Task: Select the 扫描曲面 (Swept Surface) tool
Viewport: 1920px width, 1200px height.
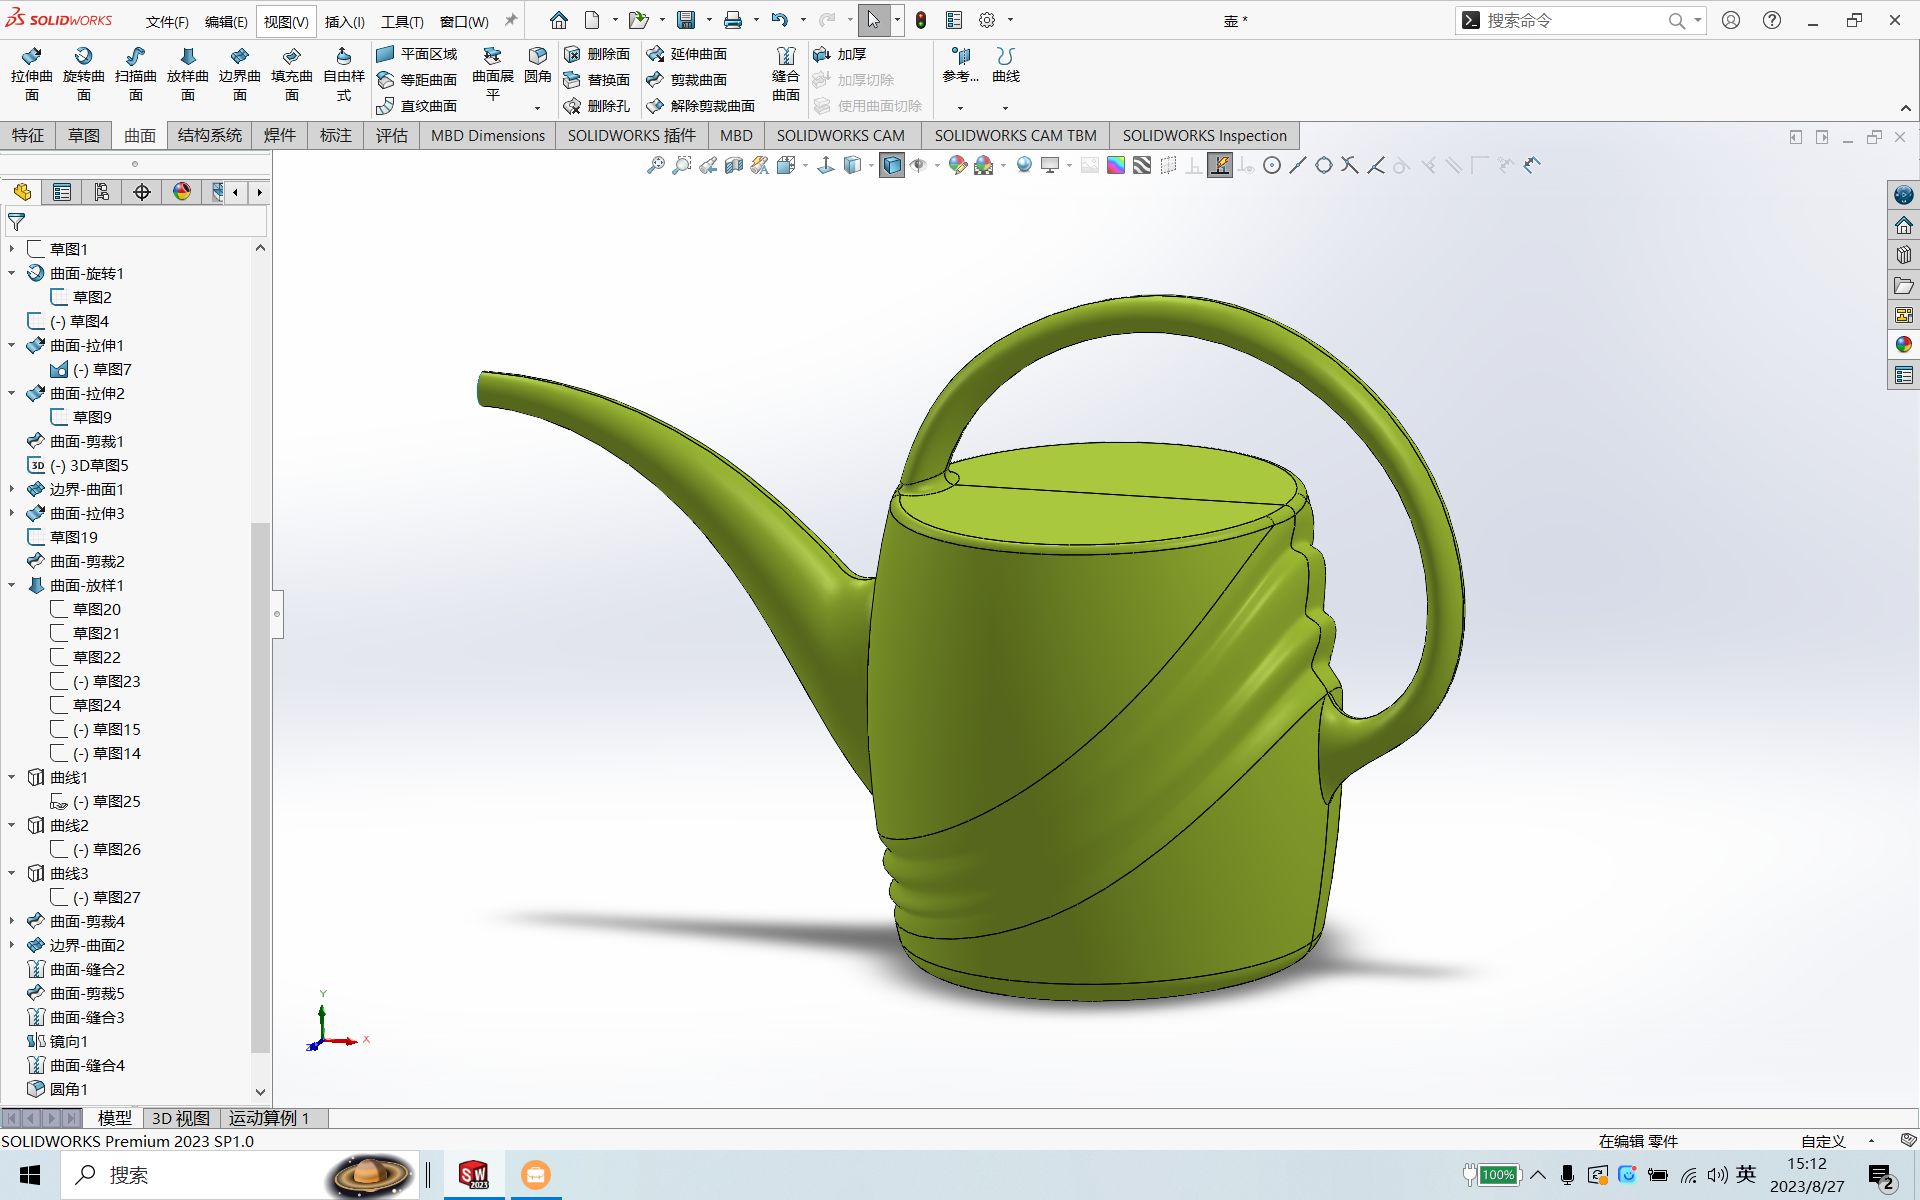Action: tap(135, 74)
